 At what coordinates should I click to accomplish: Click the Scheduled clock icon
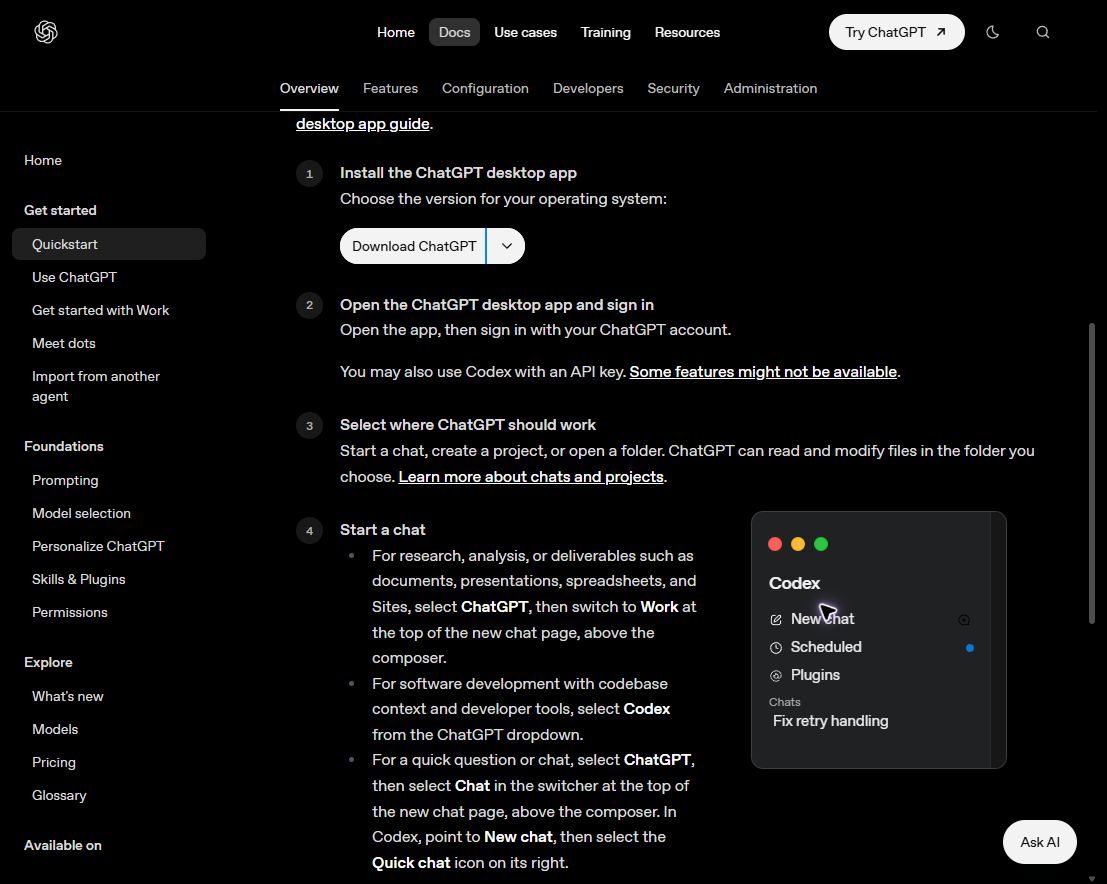point(776,647)
